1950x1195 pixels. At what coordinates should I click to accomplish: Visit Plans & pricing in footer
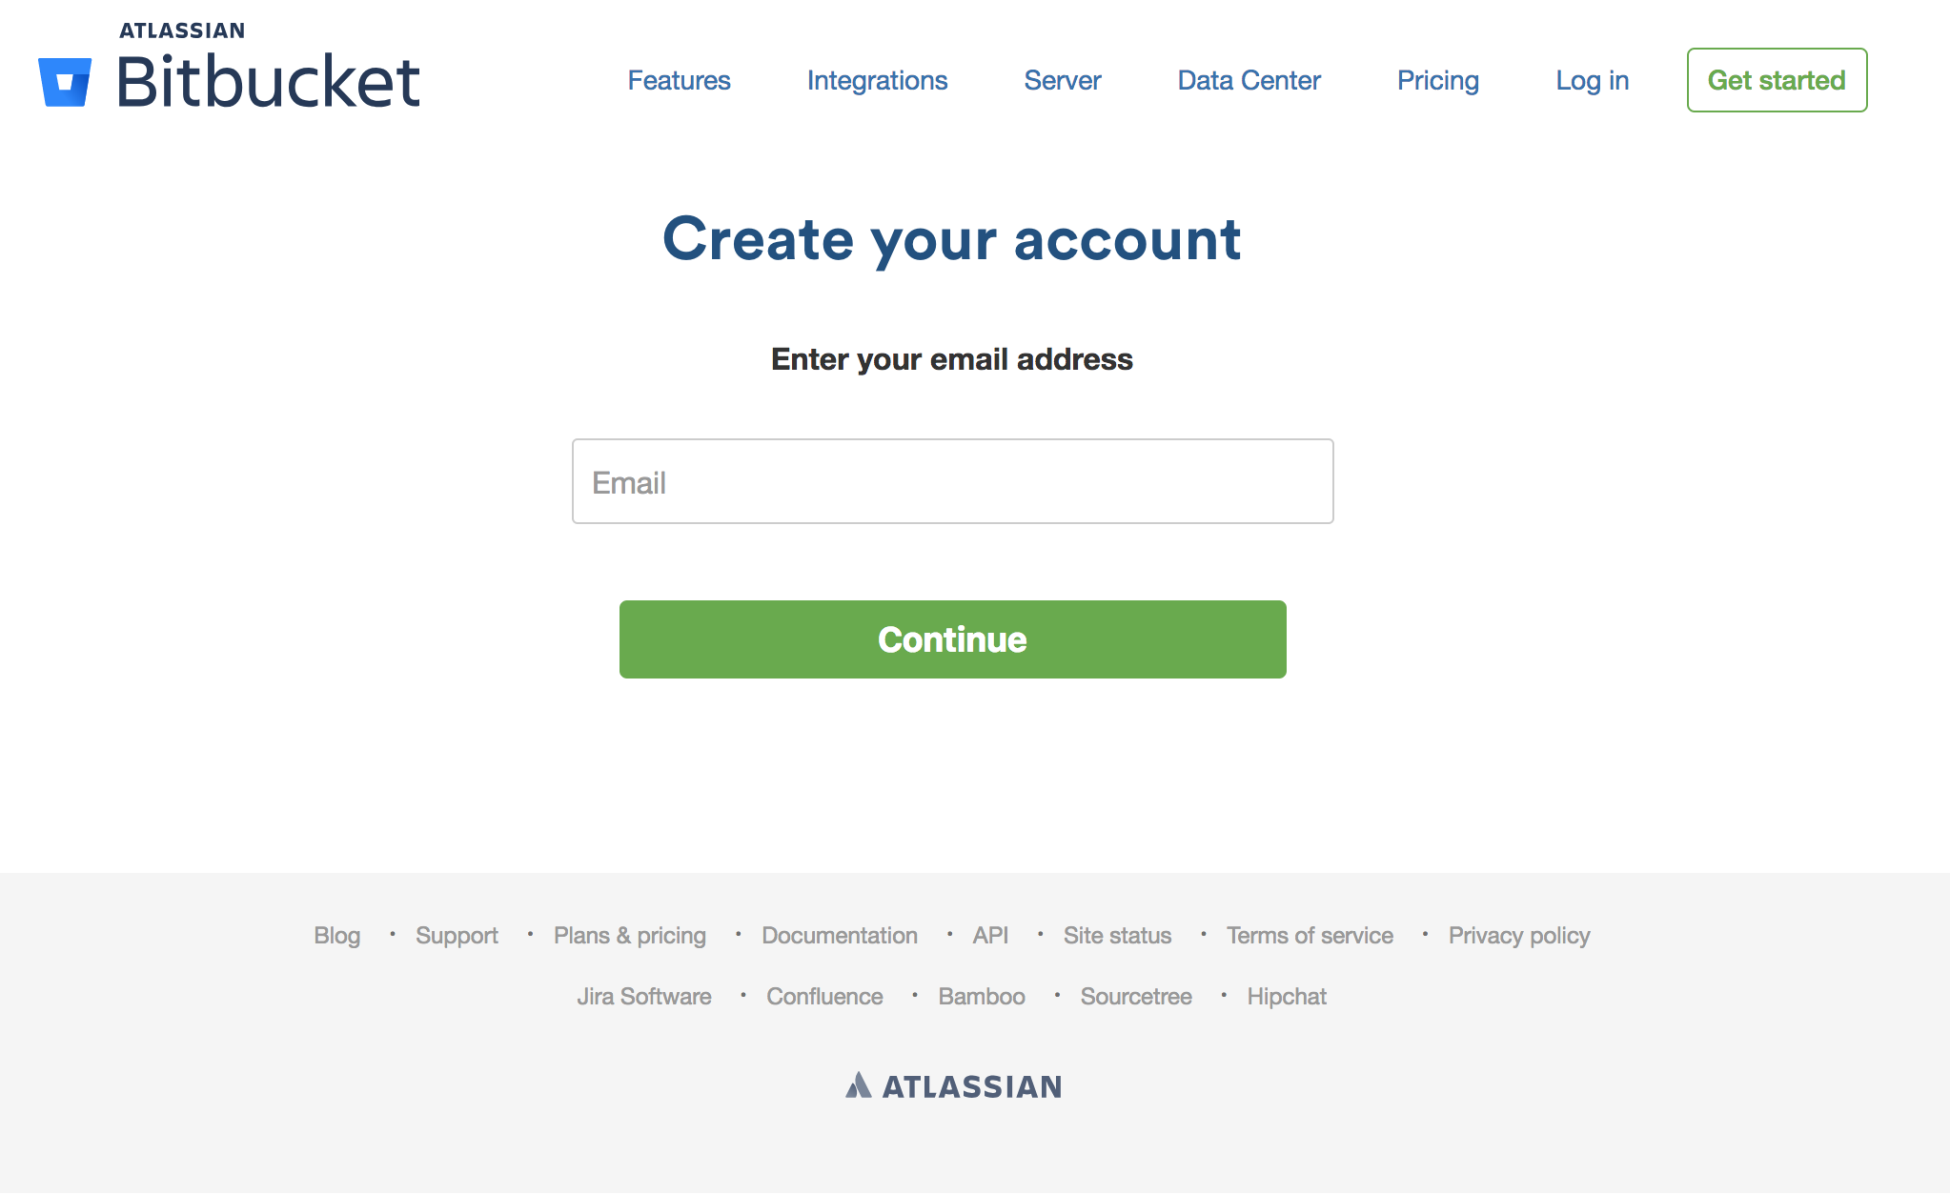(630, 935)
